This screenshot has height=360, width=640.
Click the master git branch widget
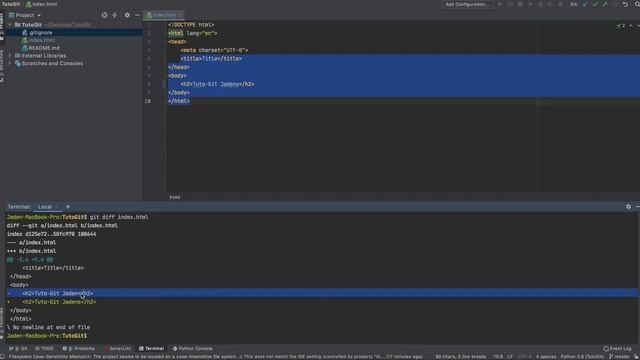(620, 357)
